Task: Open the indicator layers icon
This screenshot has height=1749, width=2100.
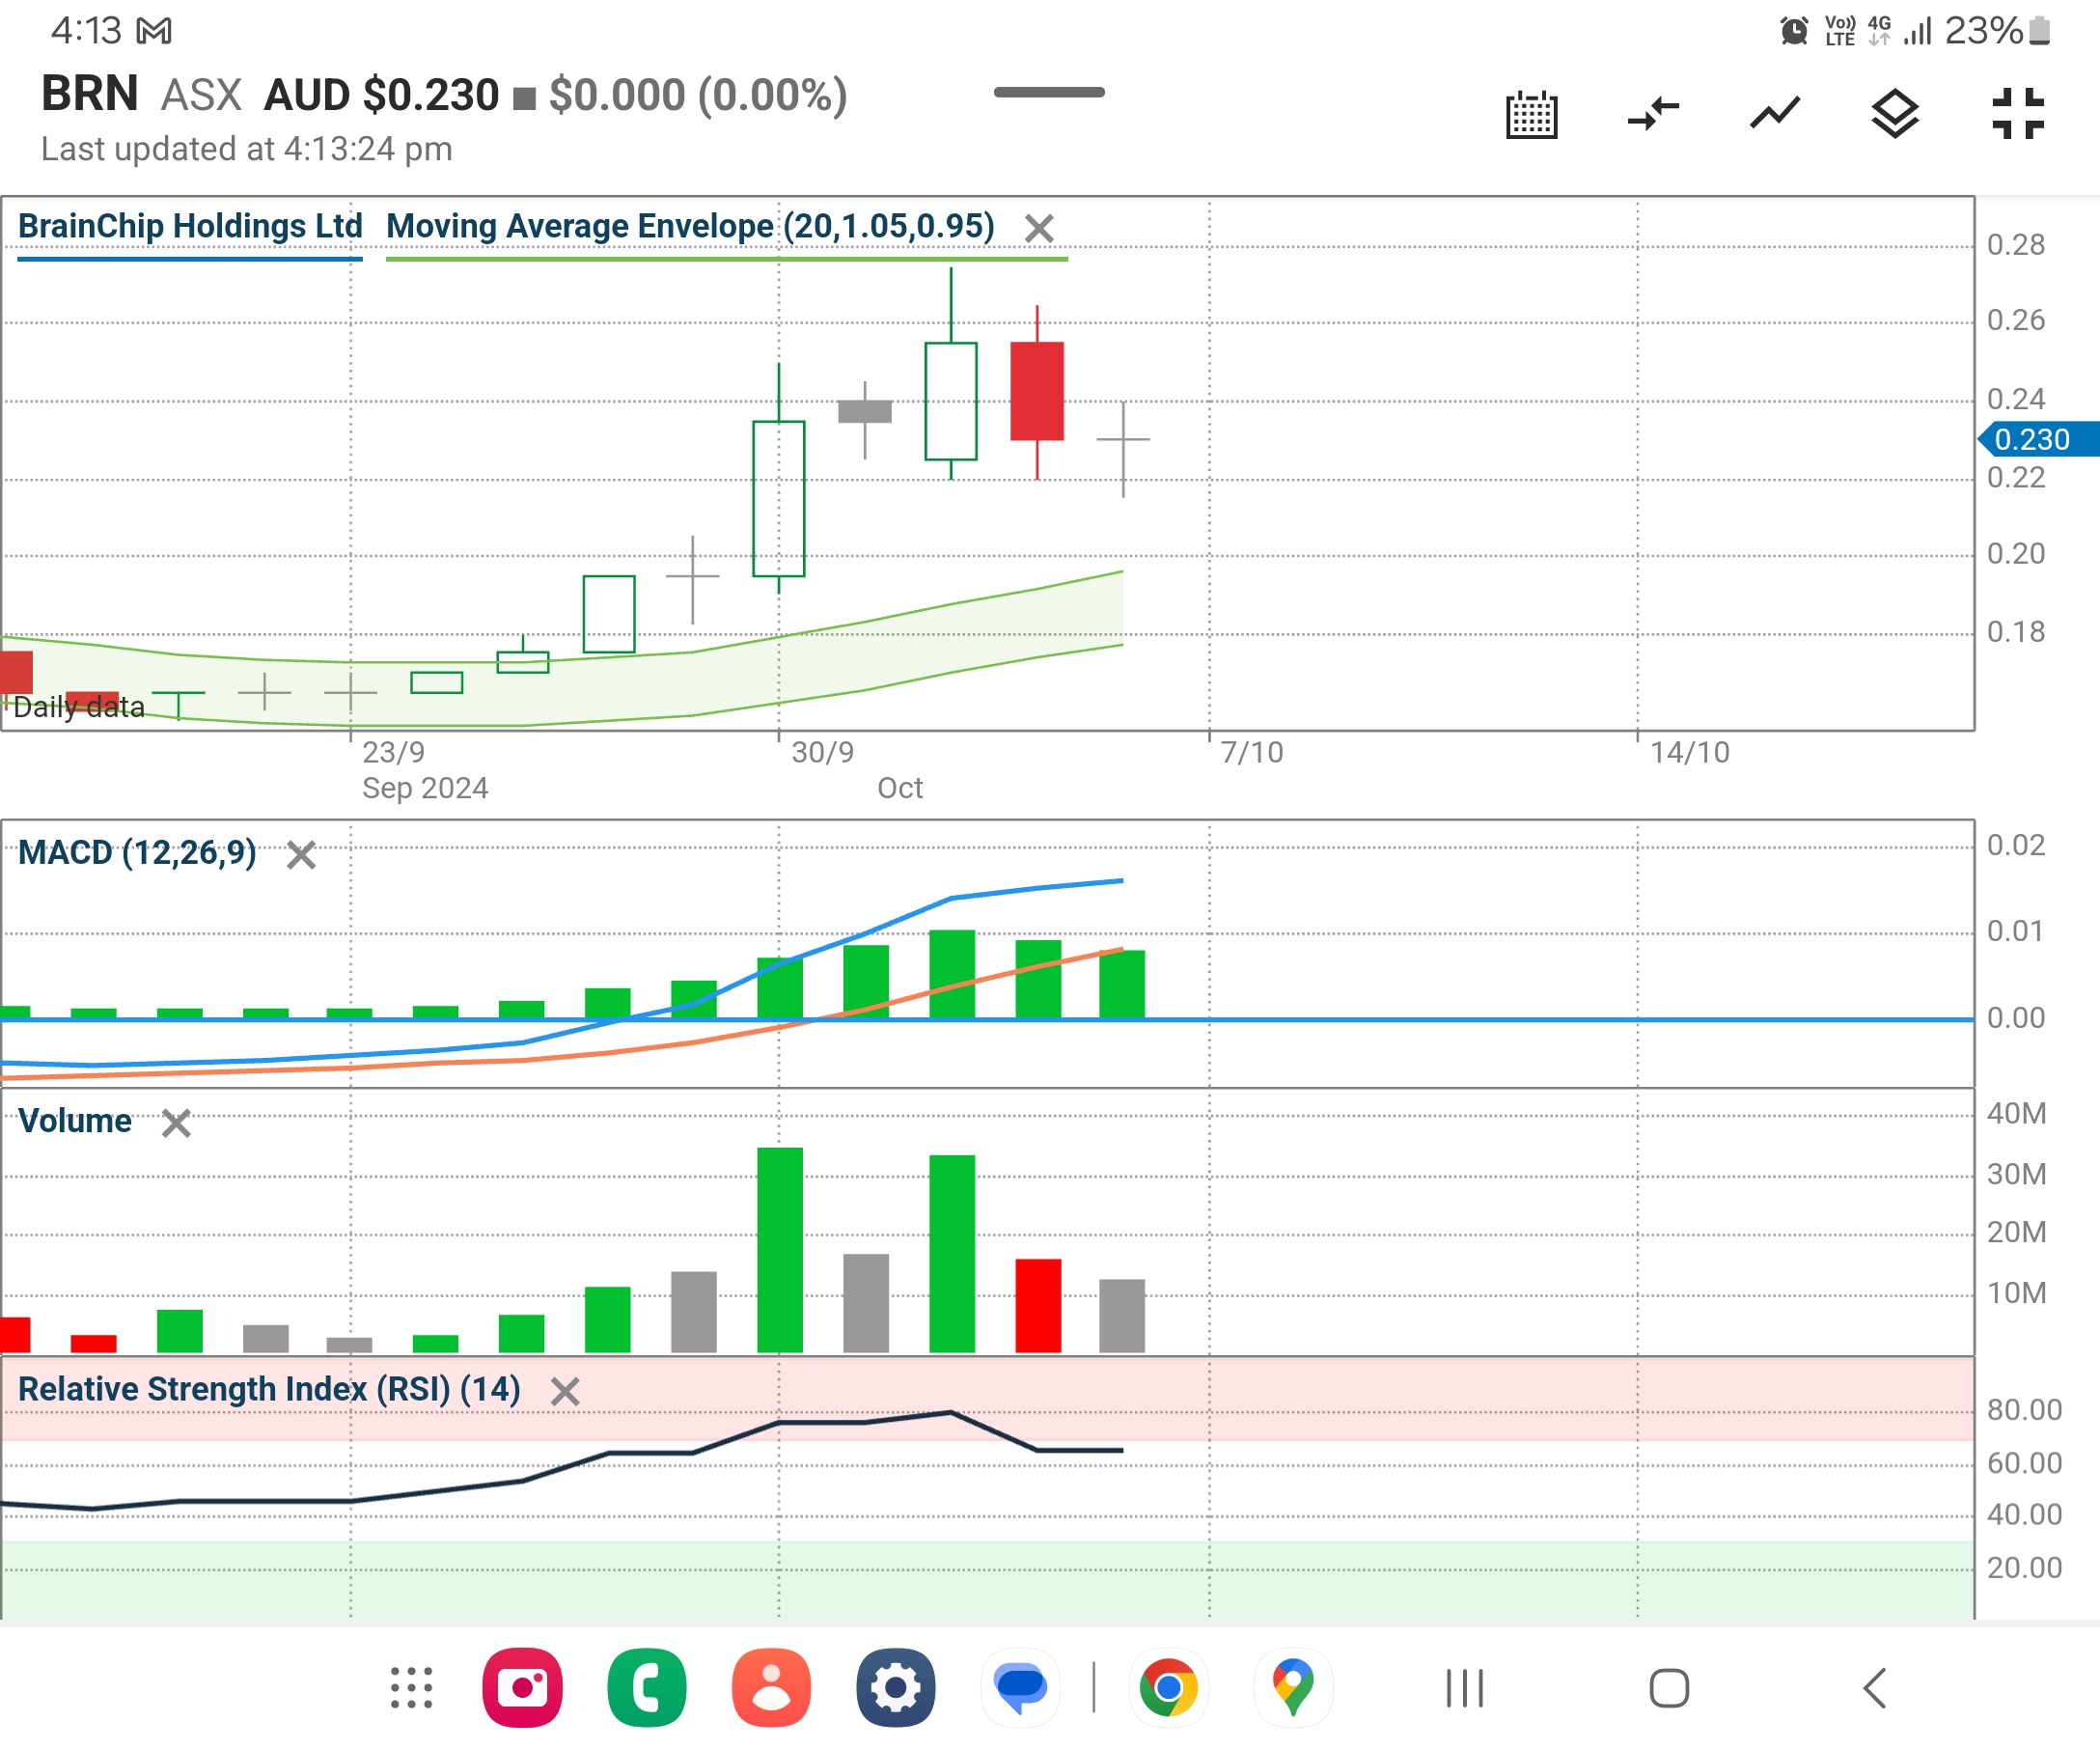Action: click(x=1895, y=114)
